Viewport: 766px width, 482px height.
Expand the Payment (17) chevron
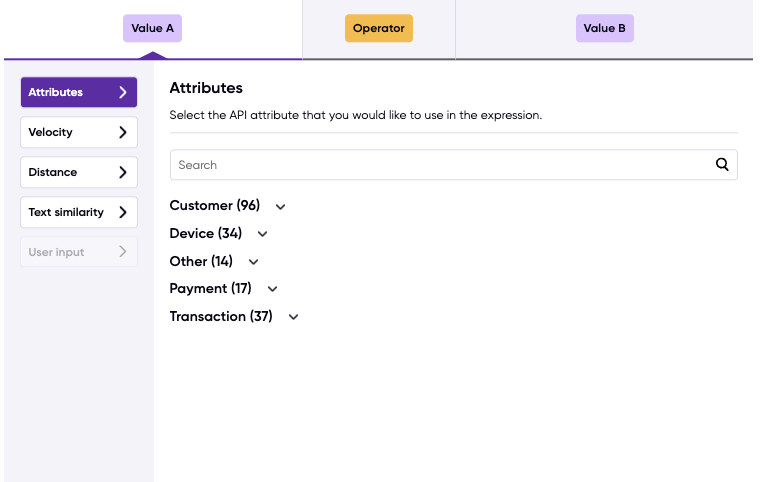point(273,289)
